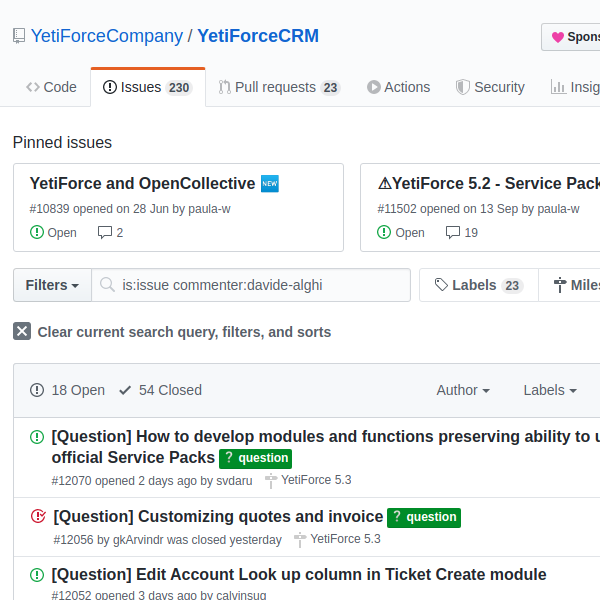Click the milestone signpost icon beside YetiForce 5.3 on issue #12070
This screenshot has height=600, width=600.
click(x=271, y=481)
